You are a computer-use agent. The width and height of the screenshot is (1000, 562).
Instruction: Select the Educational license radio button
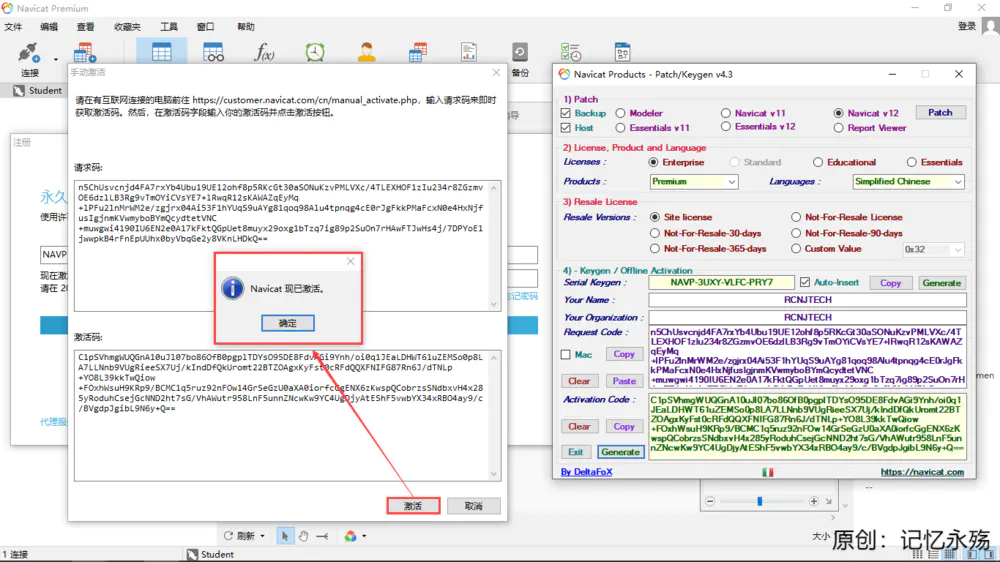coord(818,162)
